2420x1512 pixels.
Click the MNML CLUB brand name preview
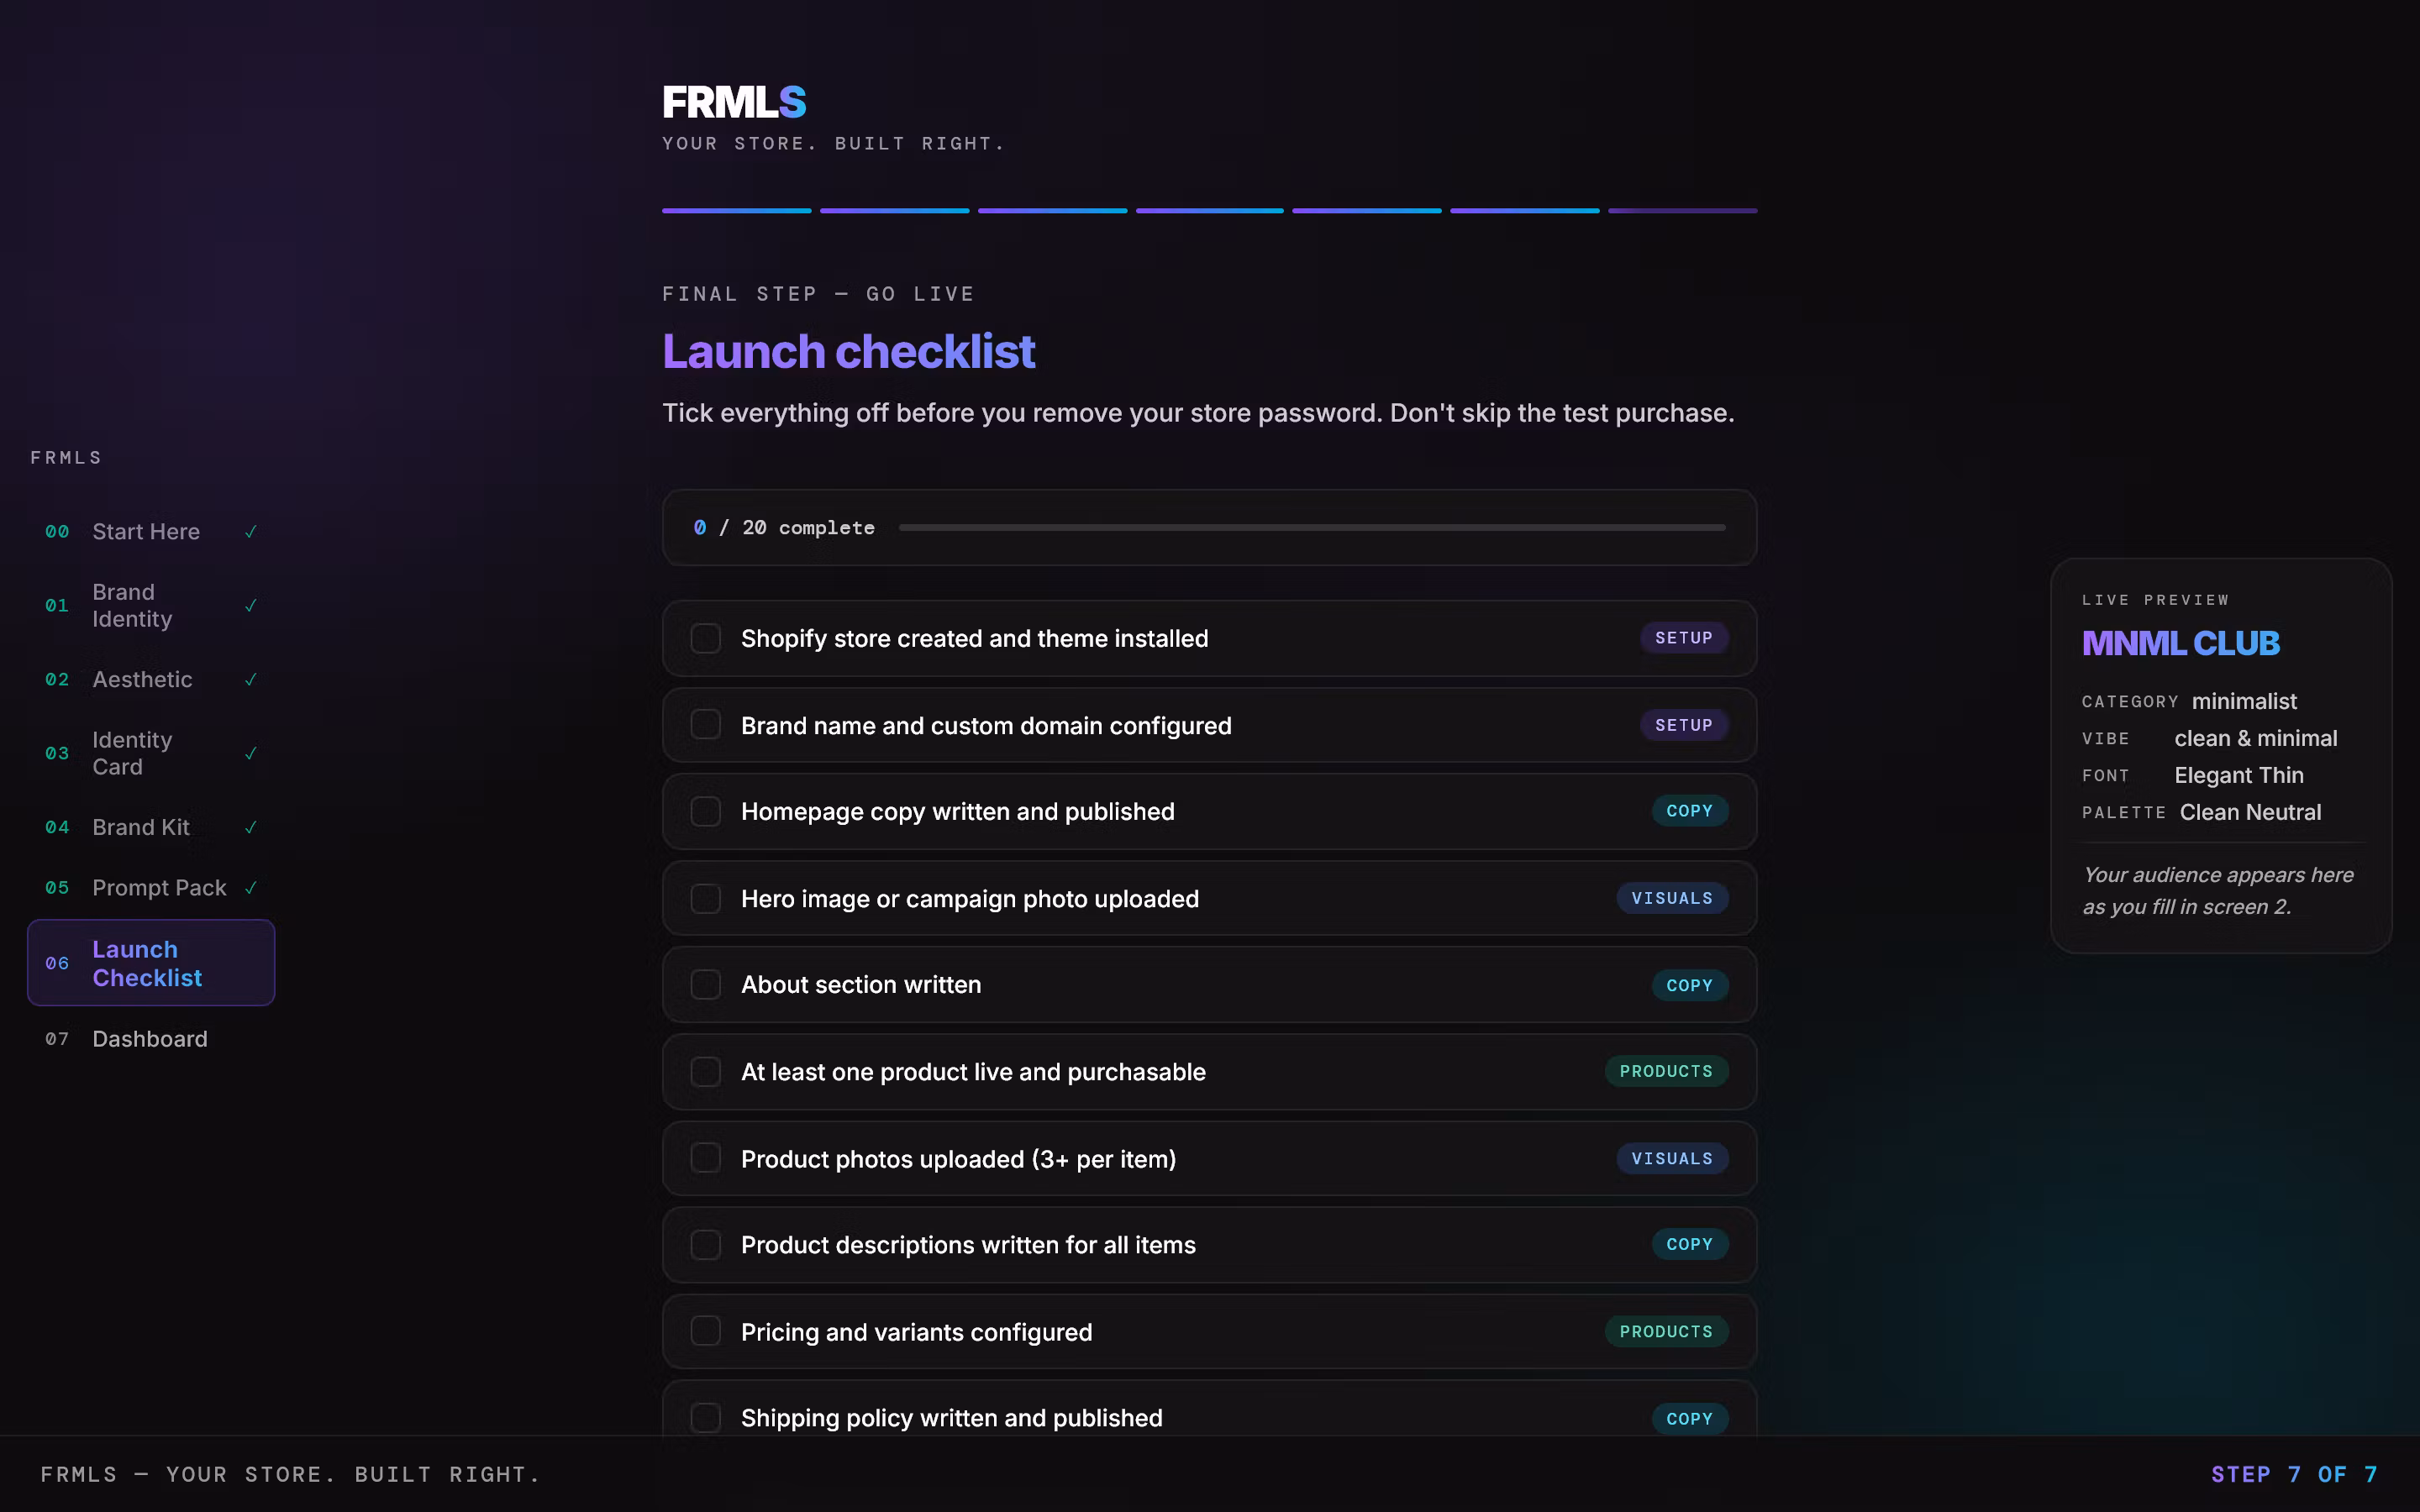pos(2180,643)
